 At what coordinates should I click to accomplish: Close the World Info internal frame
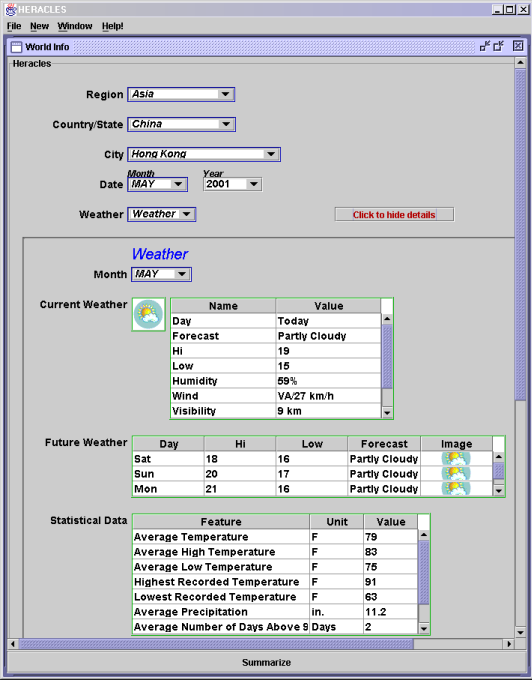518,45
